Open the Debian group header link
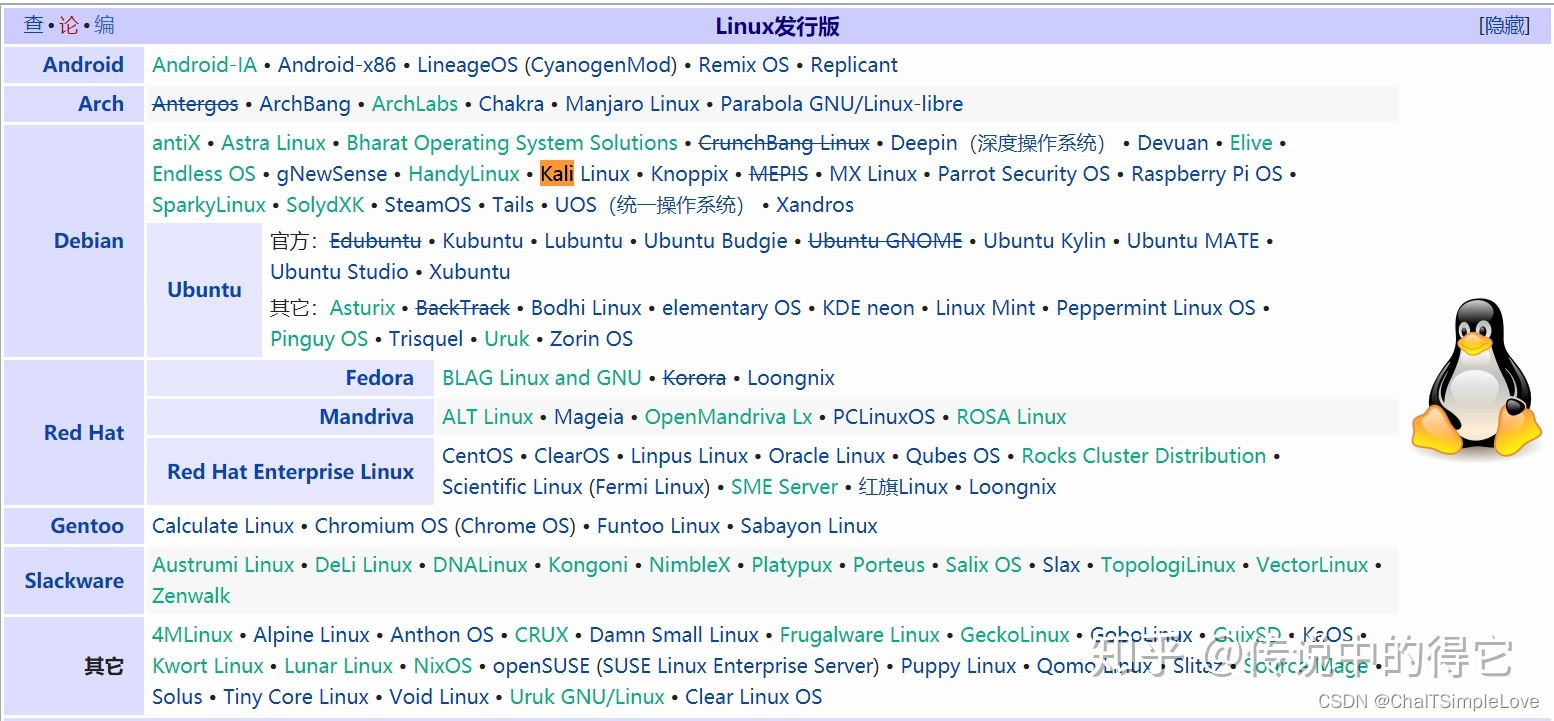The height and width of the screenshot is (721, 1554). point(89,241)
